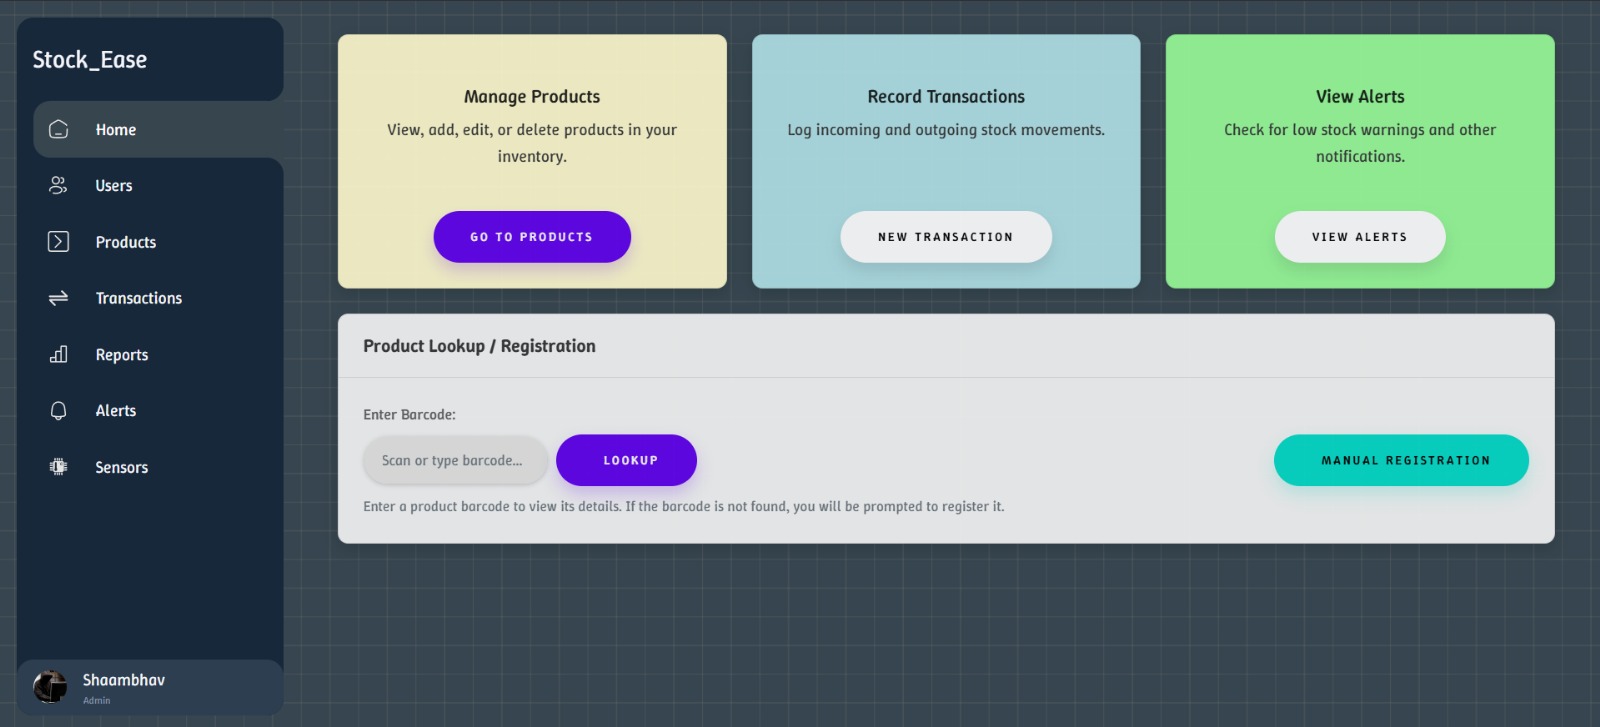Click the Stock_Ease logo title
Viewport: 1600px width, 727px height.
[90, 60]
